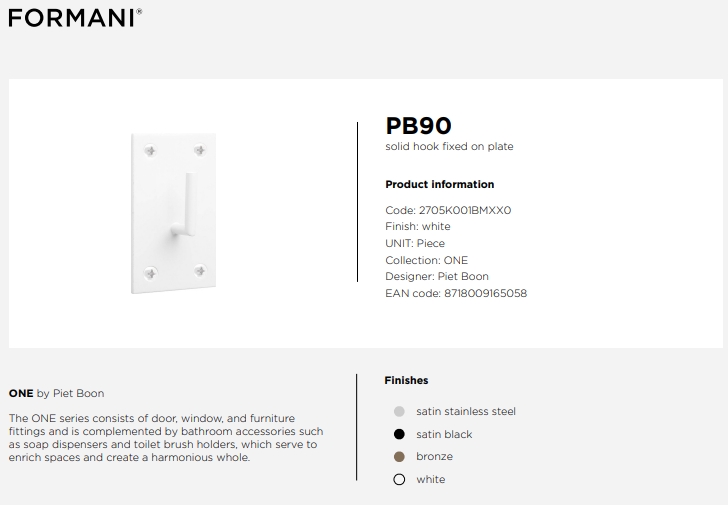
Task: Click the product code 2705K001BMXX0
Action: 465,210
